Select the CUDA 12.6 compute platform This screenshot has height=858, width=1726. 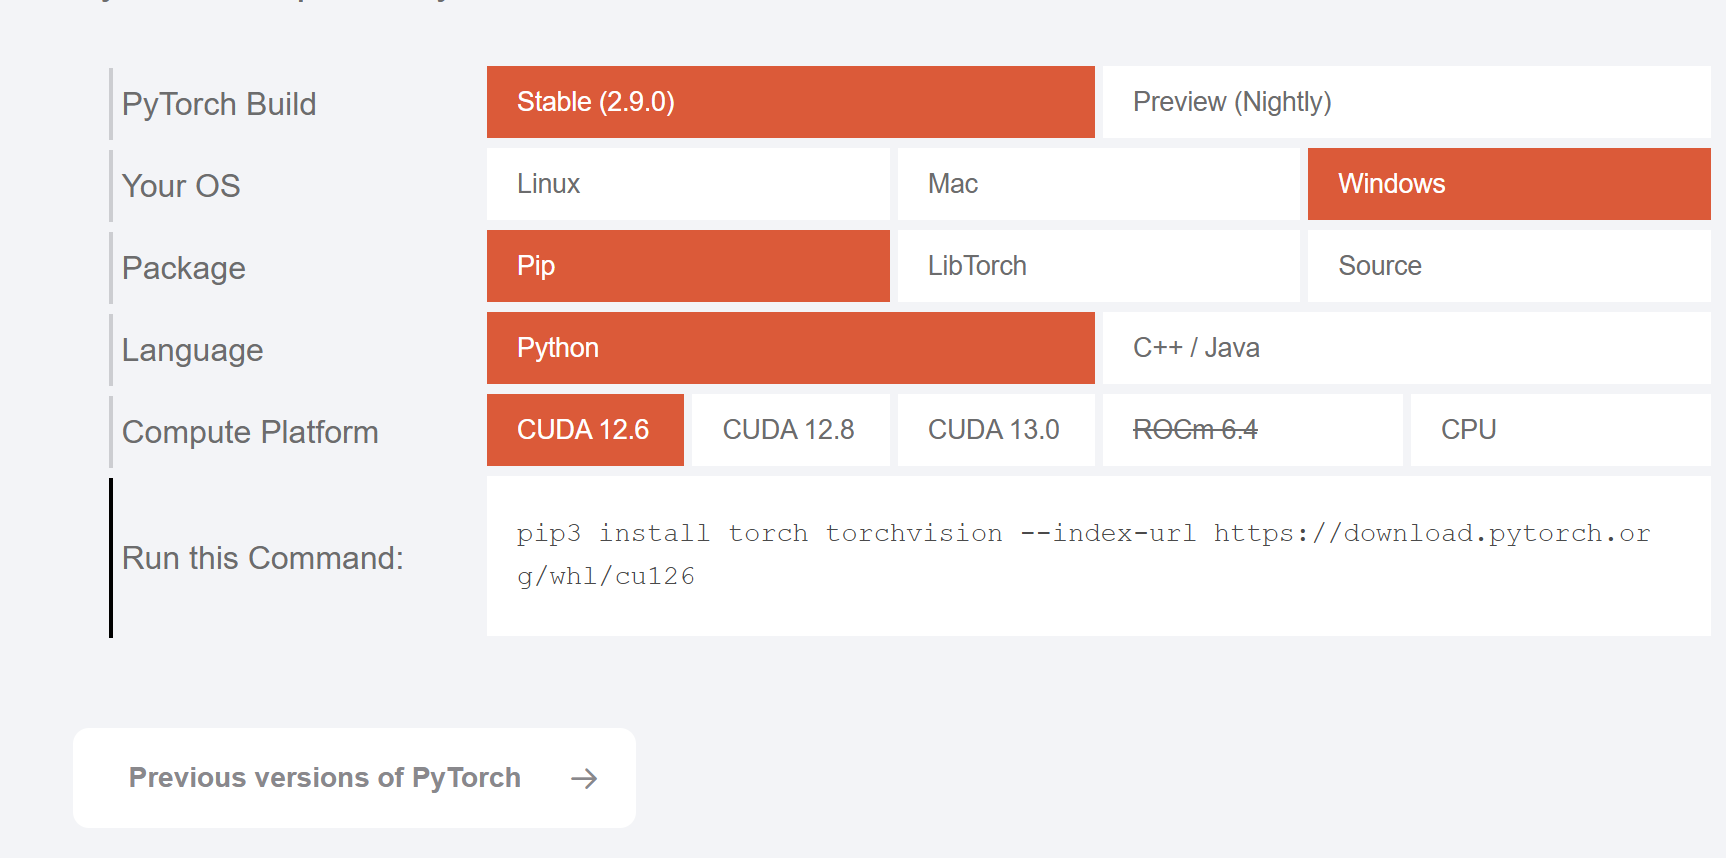585,430
